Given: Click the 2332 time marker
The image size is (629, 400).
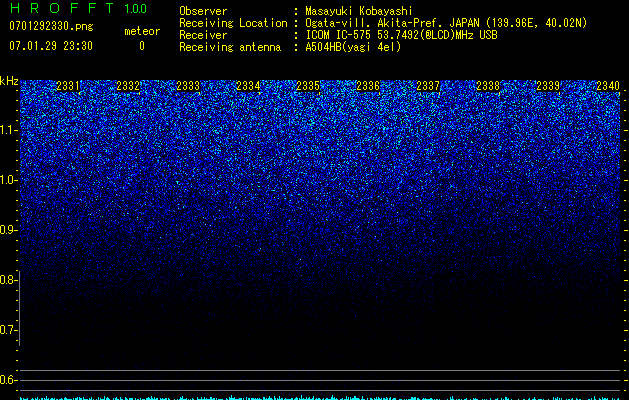Looking at the screenshot, I should pos(128,86).
